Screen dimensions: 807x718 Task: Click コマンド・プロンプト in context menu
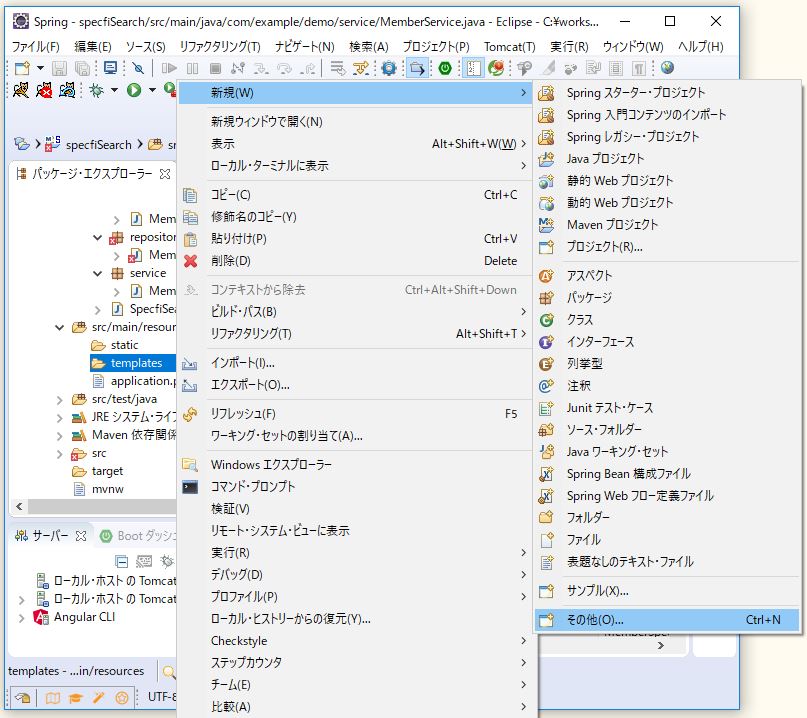coord(355,487)
